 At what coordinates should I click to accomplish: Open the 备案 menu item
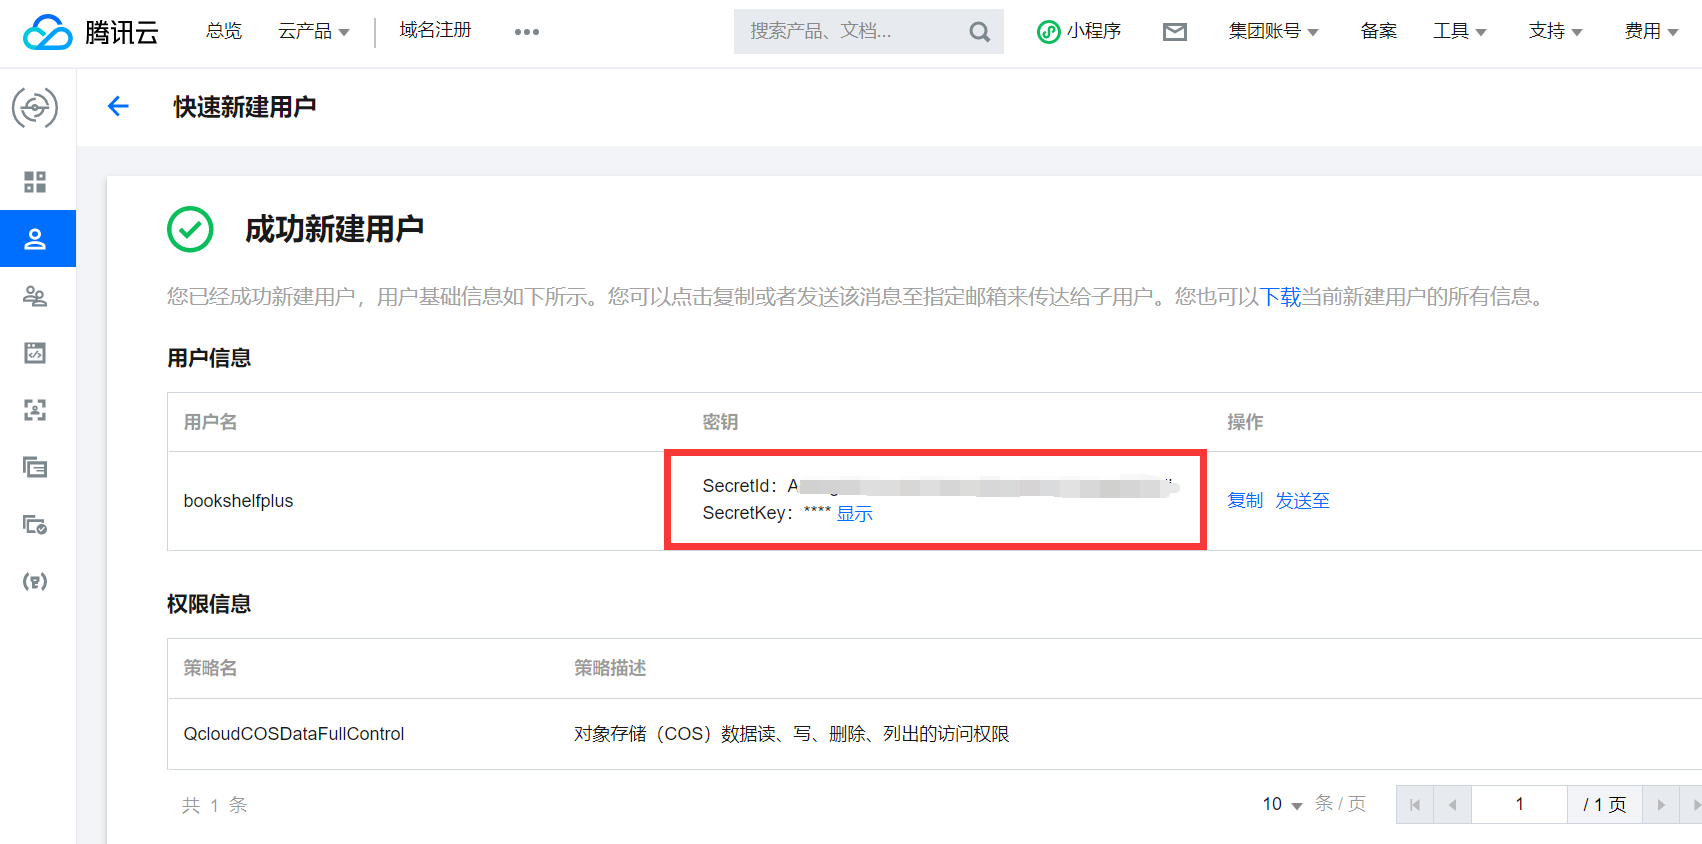(x=1378, y=32)
